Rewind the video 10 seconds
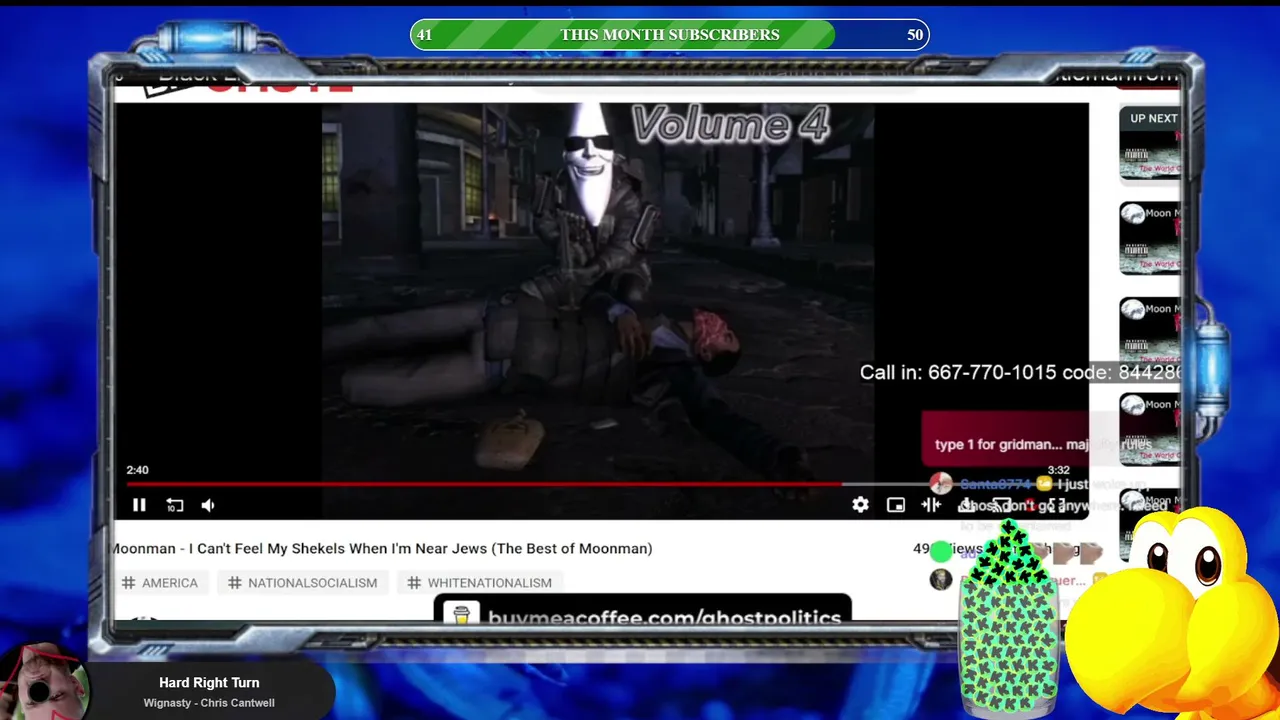1280x720 pixels. point(174,505)
